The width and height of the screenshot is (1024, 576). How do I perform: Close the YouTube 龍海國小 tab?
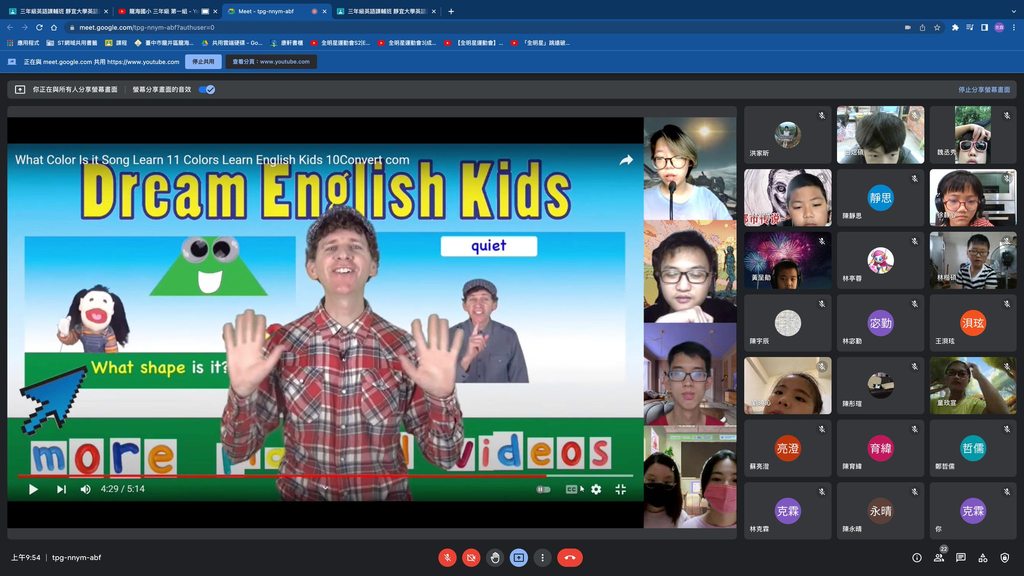pos(215,11)
